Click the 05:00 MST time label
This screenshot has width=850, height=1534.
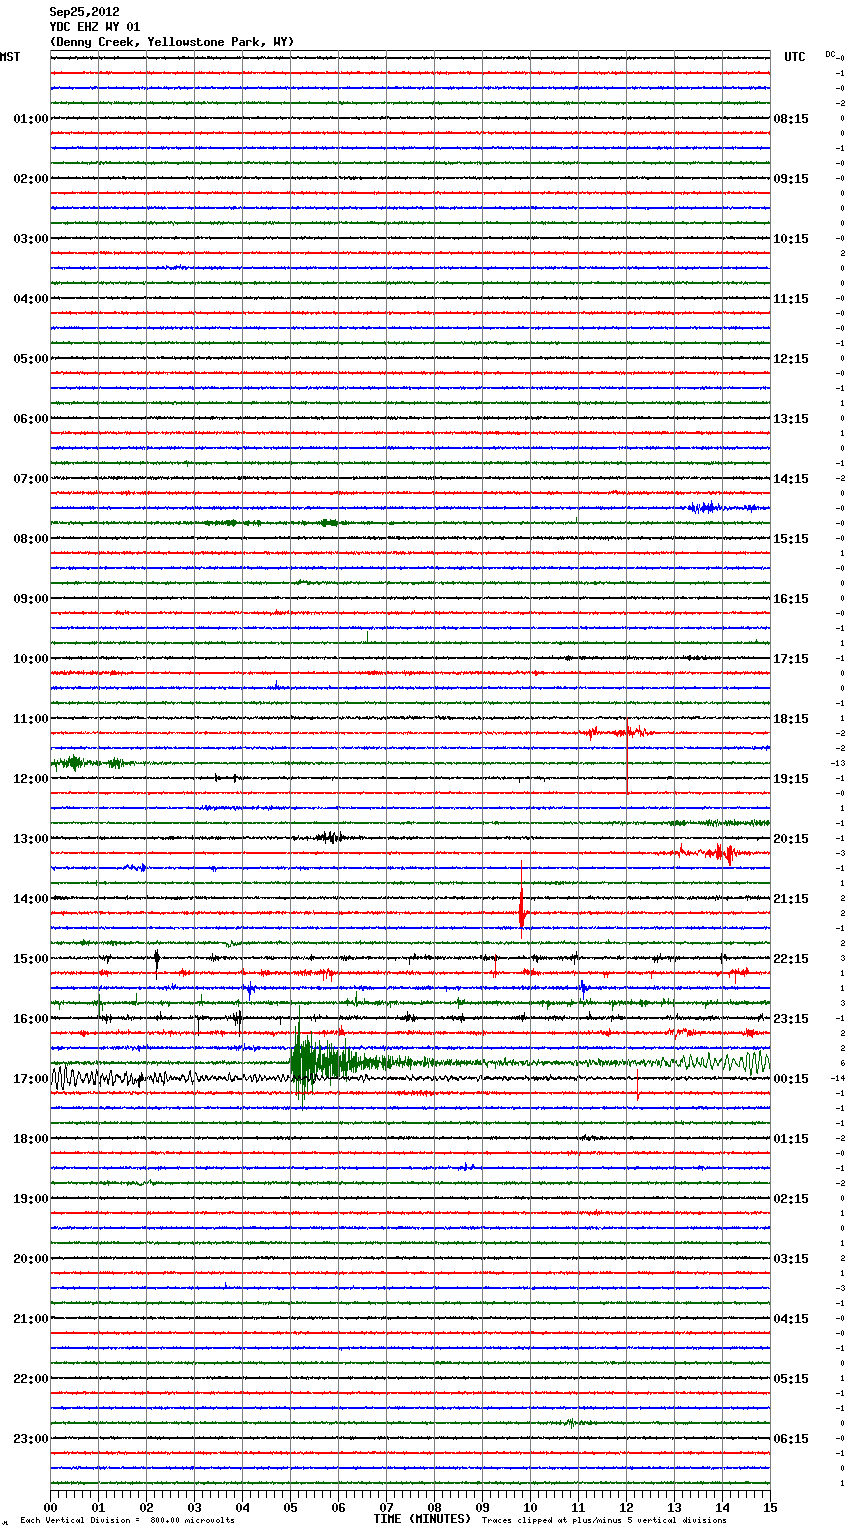pyautogui.click(x=31, y=359)
